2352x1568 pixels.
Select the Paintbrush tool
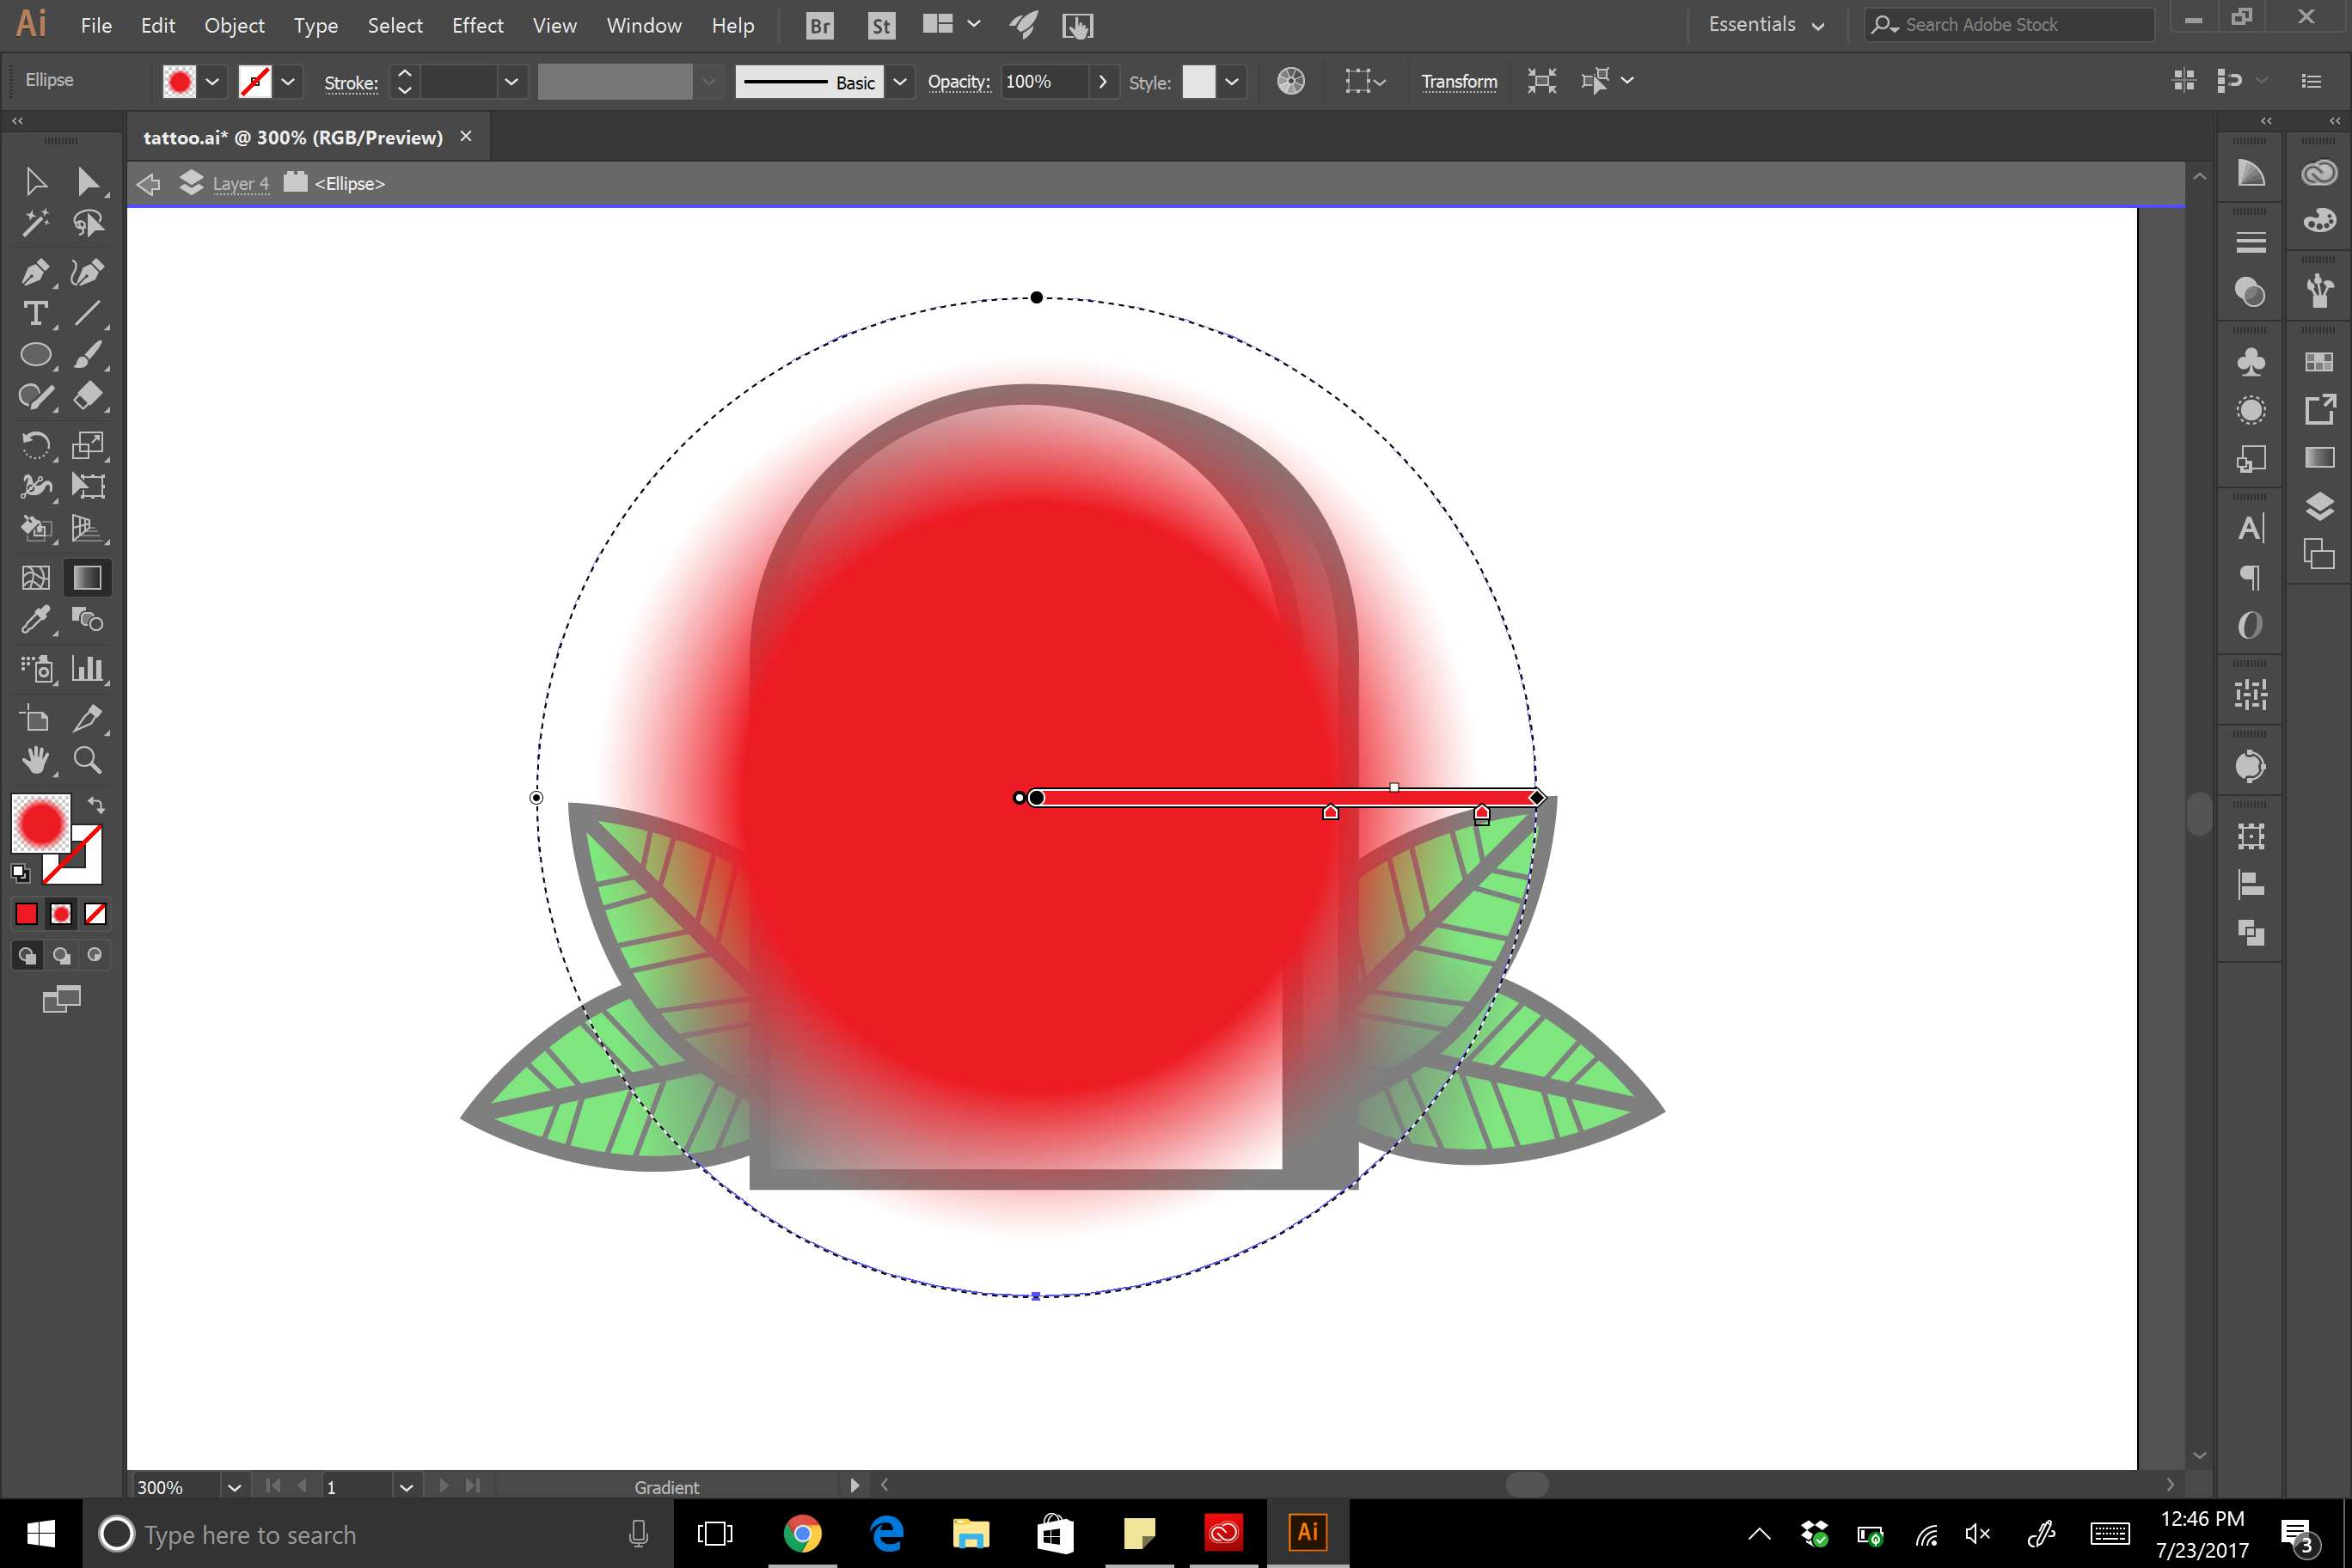tap(88, 355)
